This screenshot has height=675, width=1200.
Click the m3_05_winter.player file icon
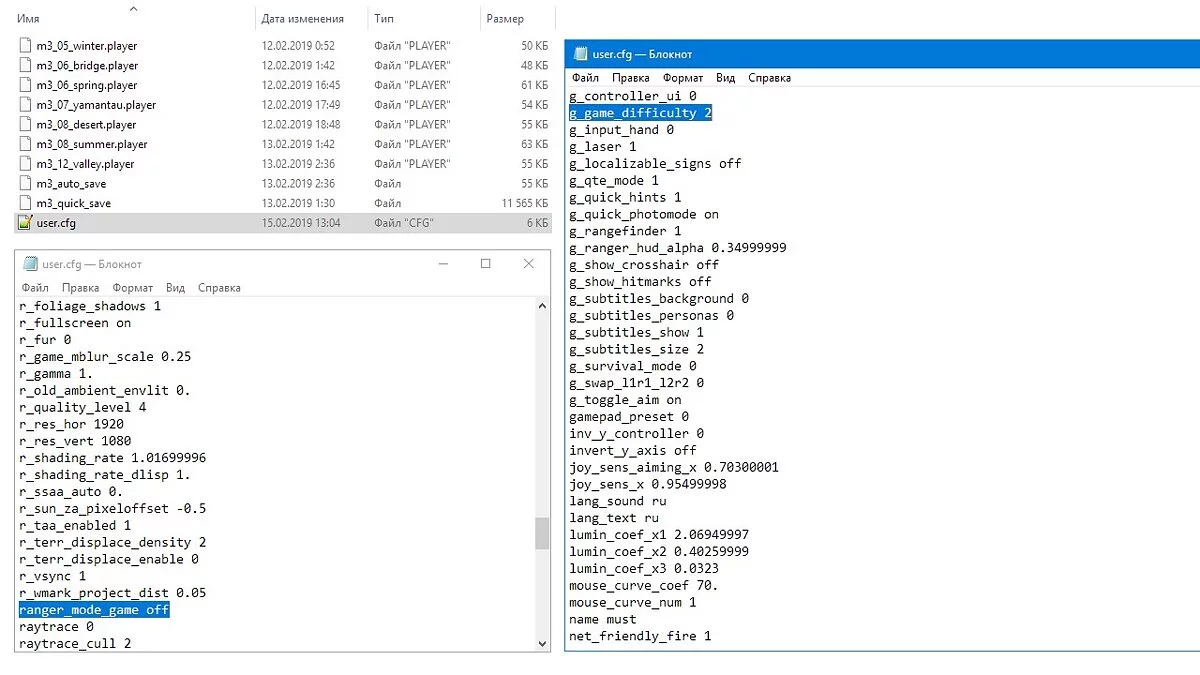click(x=26, y=46)
